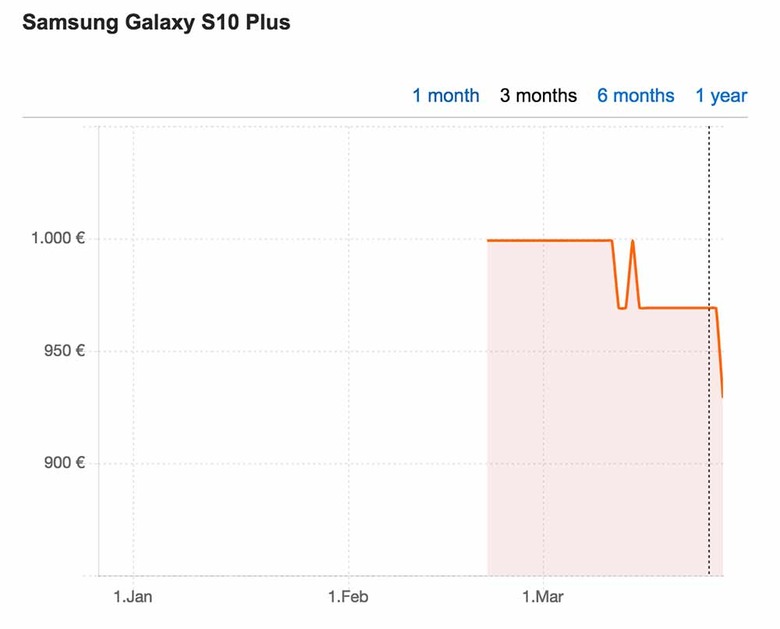This screenshot has width=780, height=629.
Task: Click the 950 € axis label
Action: point(65,351)
